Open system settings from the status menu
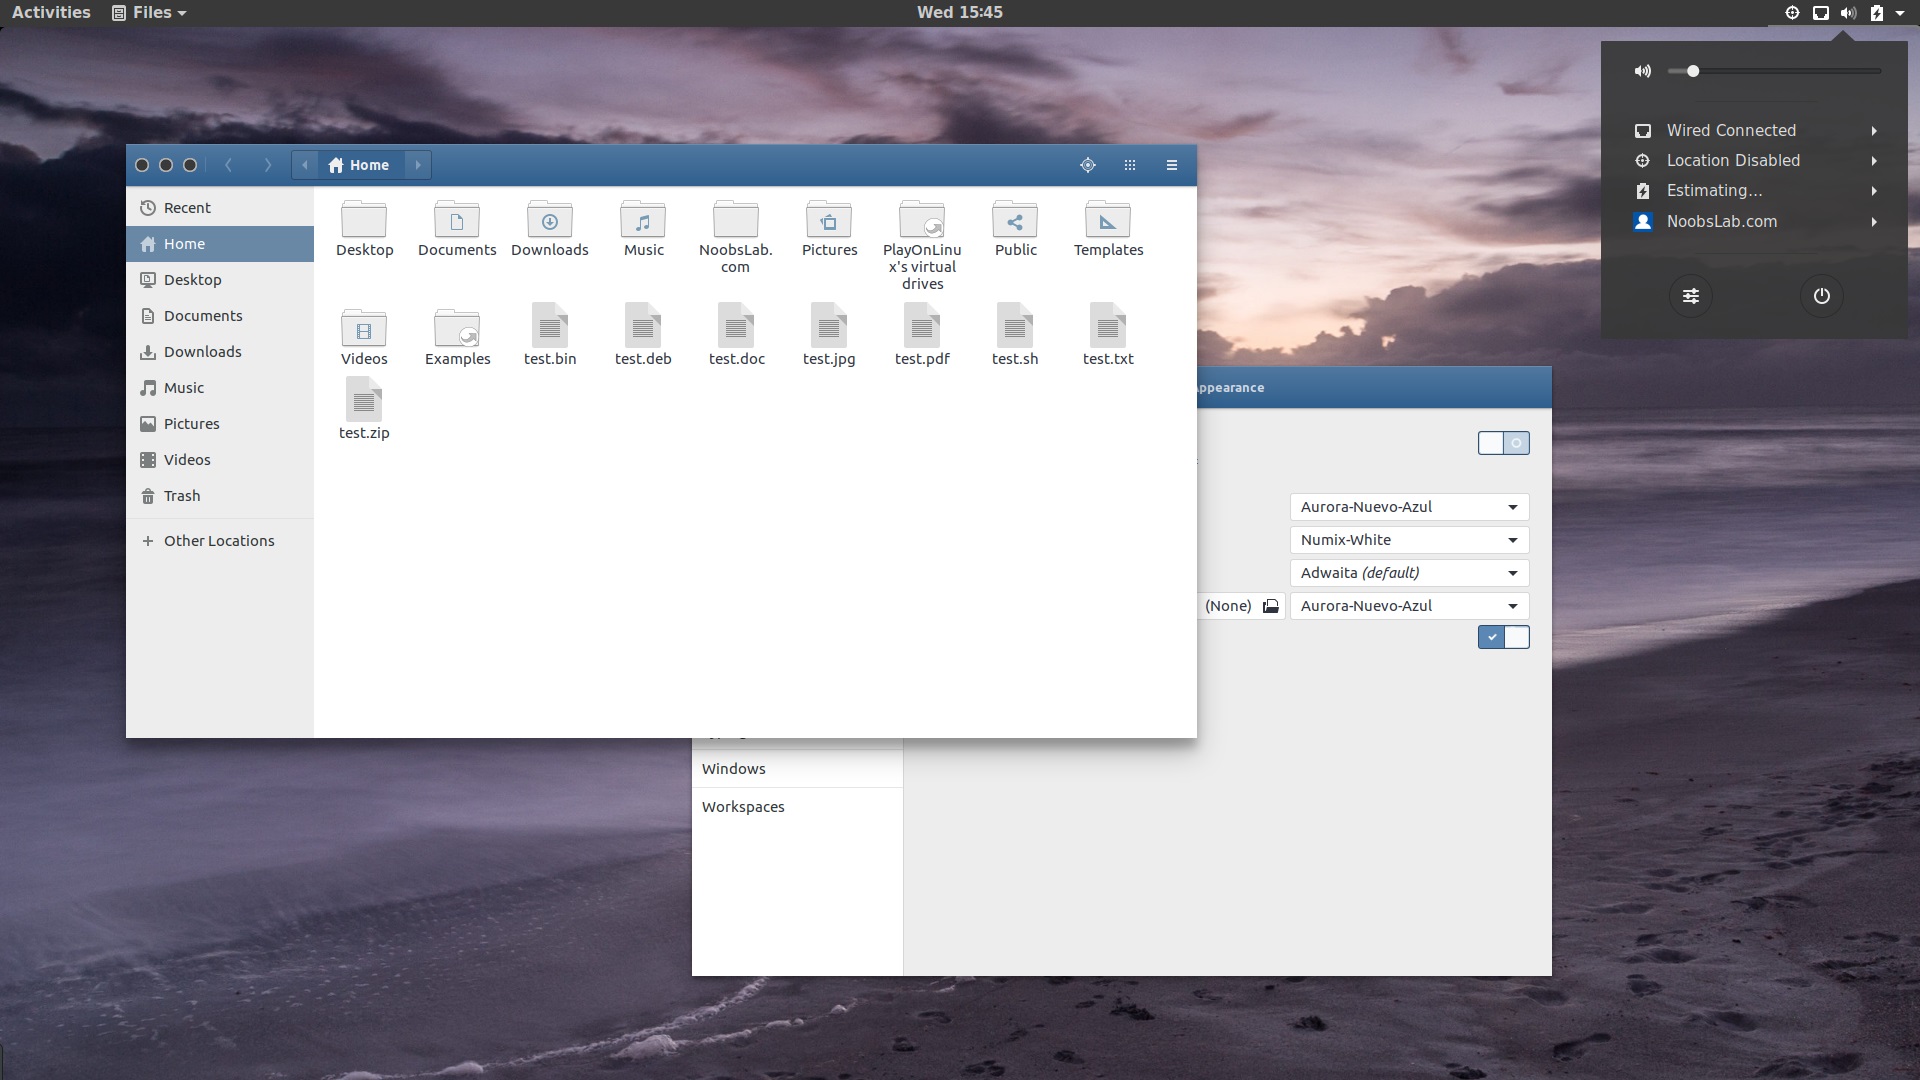Viewport: 1920px width, 1080px height. click(x=1691, y=296)
